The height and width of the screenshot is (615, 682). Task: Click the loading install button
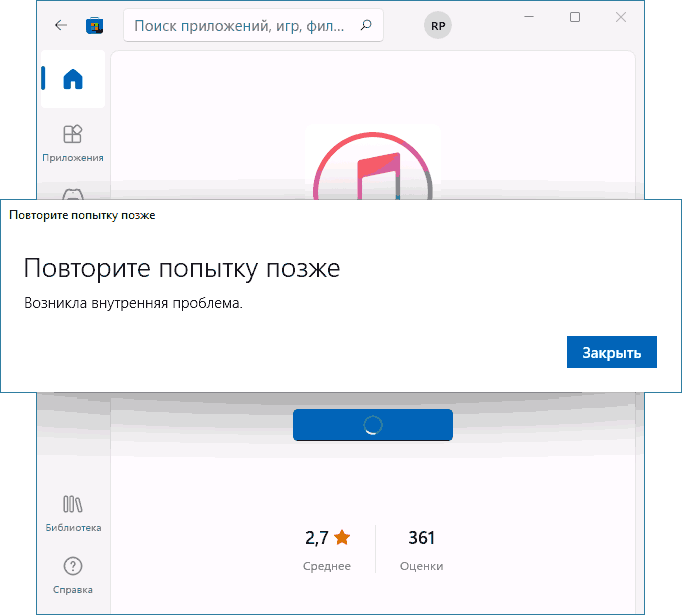point(373,425)
